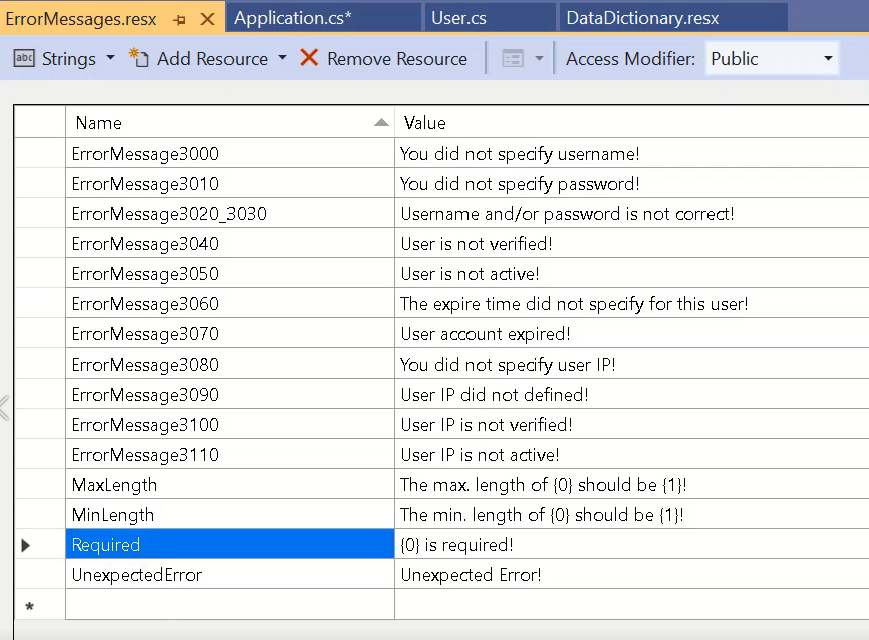Viewport: 869px width, 640px height.
Task: Close the ErrorMessages.resx tab
Action: [207, 19]
